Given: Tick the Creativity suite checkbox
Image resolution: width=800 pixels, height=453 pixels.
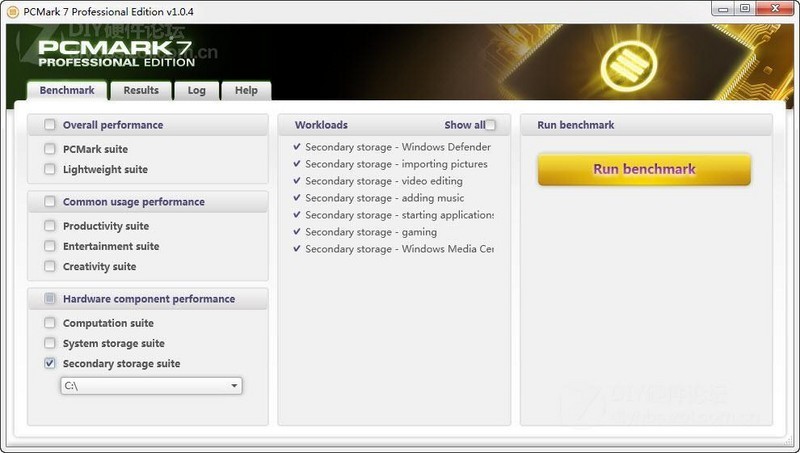Looking at the screenshot, I should pyautogui.click(x=49, y=266).
